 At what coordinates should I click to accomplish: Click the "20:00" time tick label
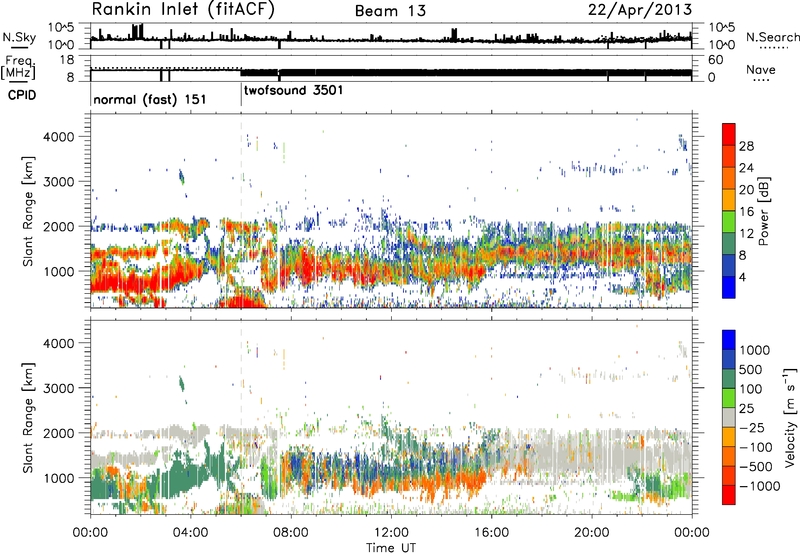coord(591,533)
